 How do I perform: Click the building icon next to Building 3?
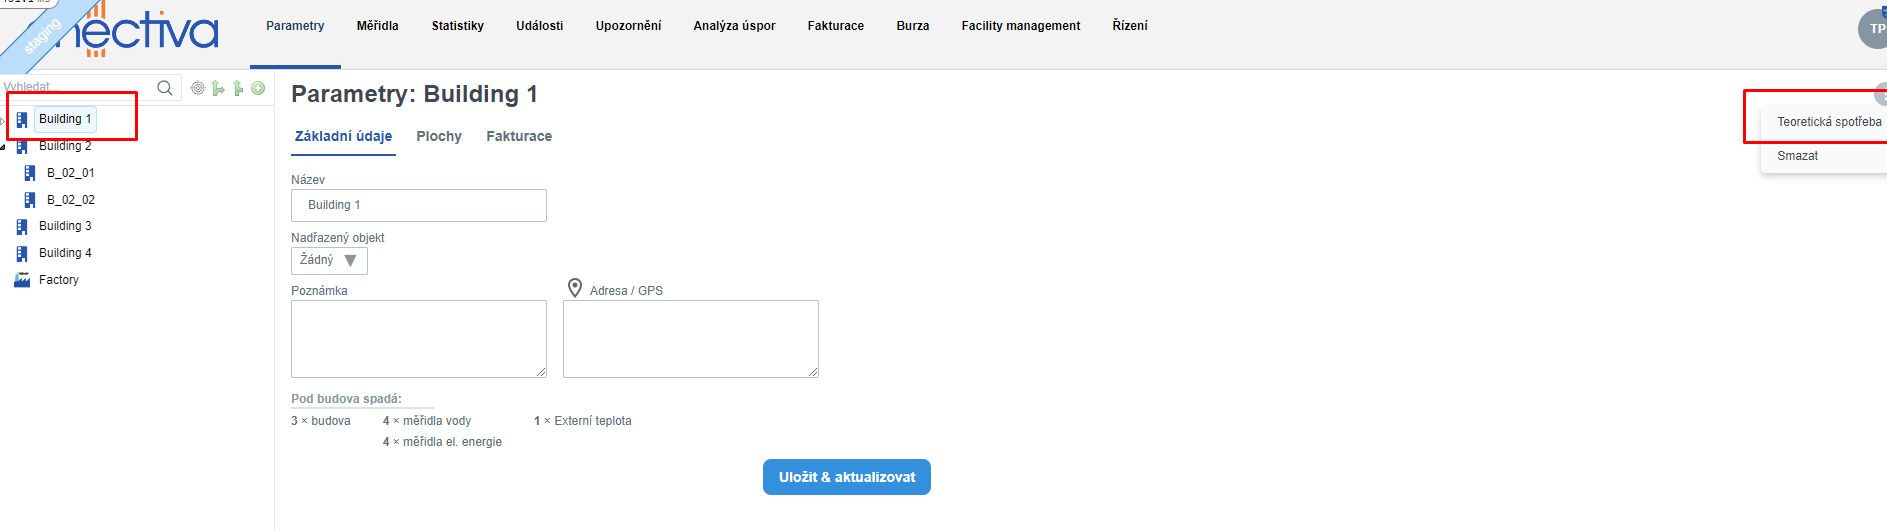coord(22,227)
